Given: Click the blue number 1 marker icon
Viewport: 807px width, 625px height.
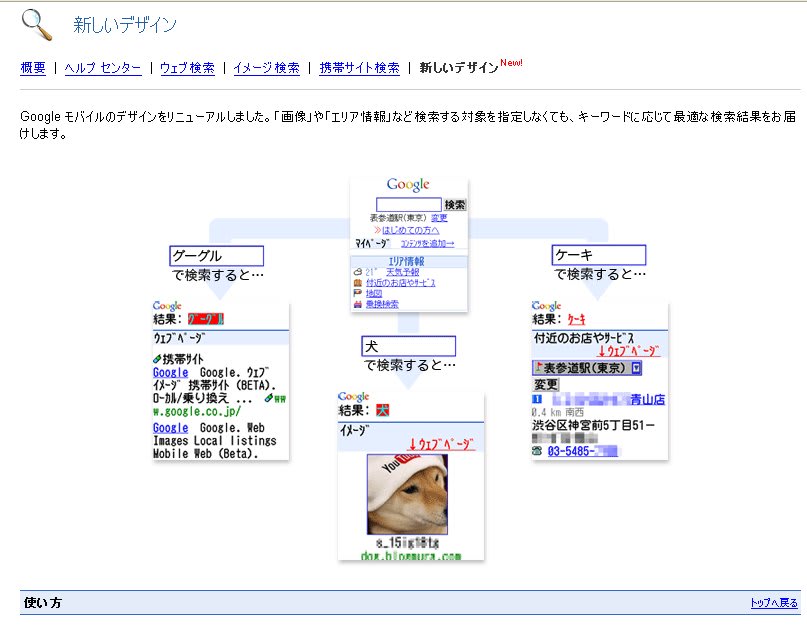Looking at the screenshot, I should click(537, 399).
